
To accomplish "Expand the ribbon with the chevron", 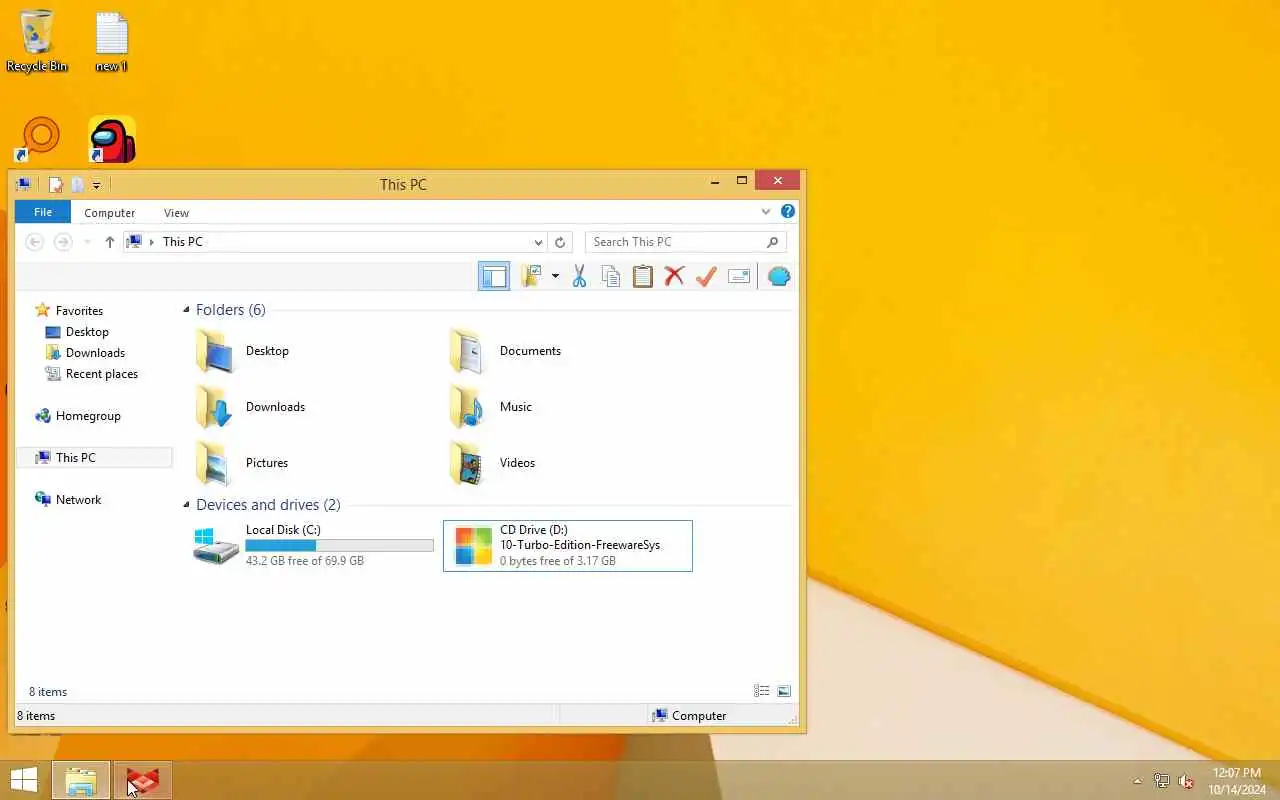I will tap(766, 212).
